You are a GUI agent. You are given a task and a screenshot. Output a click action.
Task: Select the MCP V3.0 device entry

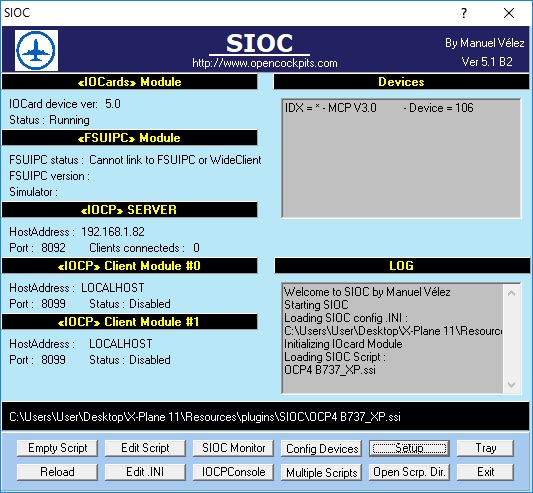(x=379, y=108)
